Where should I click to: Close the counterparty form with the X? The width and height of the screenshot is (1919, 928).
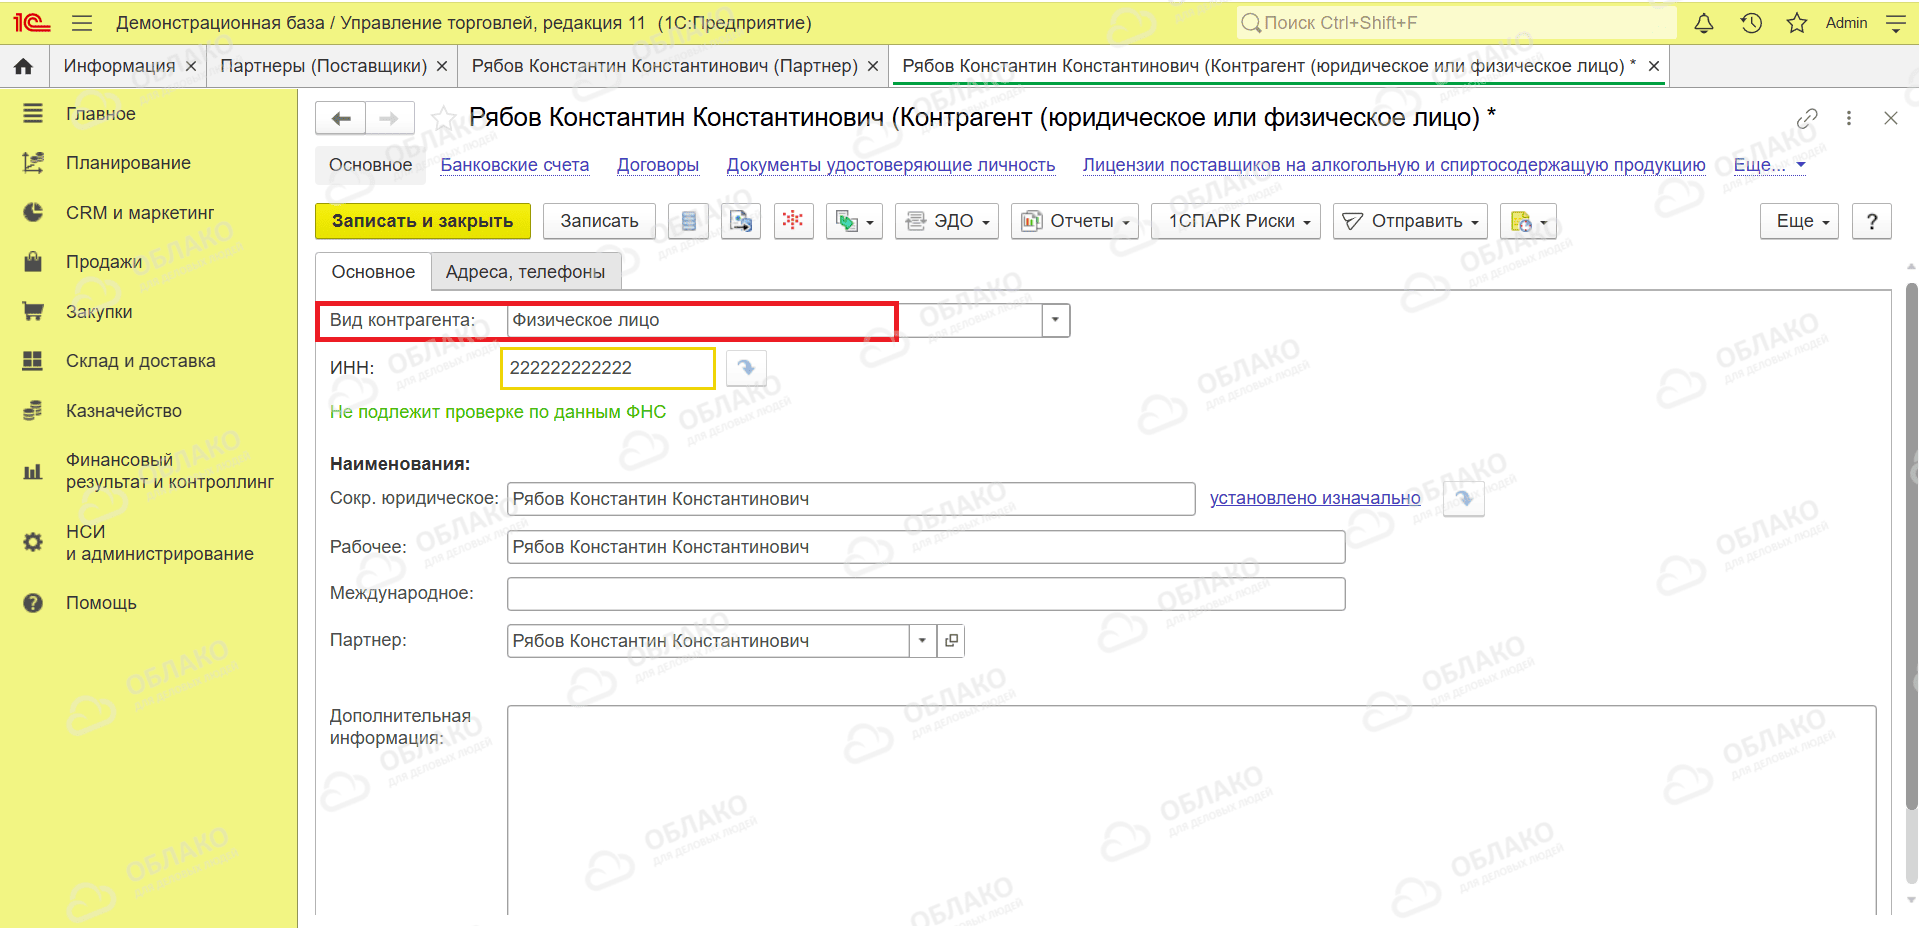(1890, 118)
